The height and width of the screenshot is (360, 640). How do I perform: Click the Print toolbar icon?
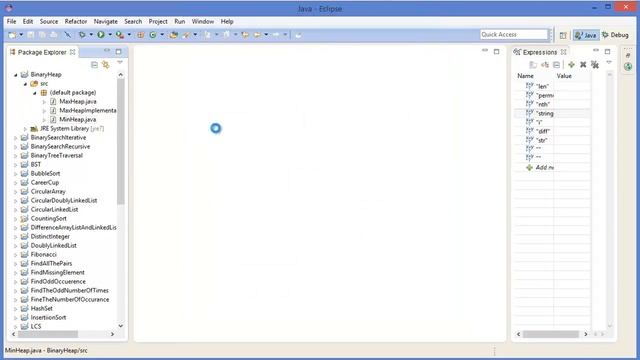tap(54, 35)
